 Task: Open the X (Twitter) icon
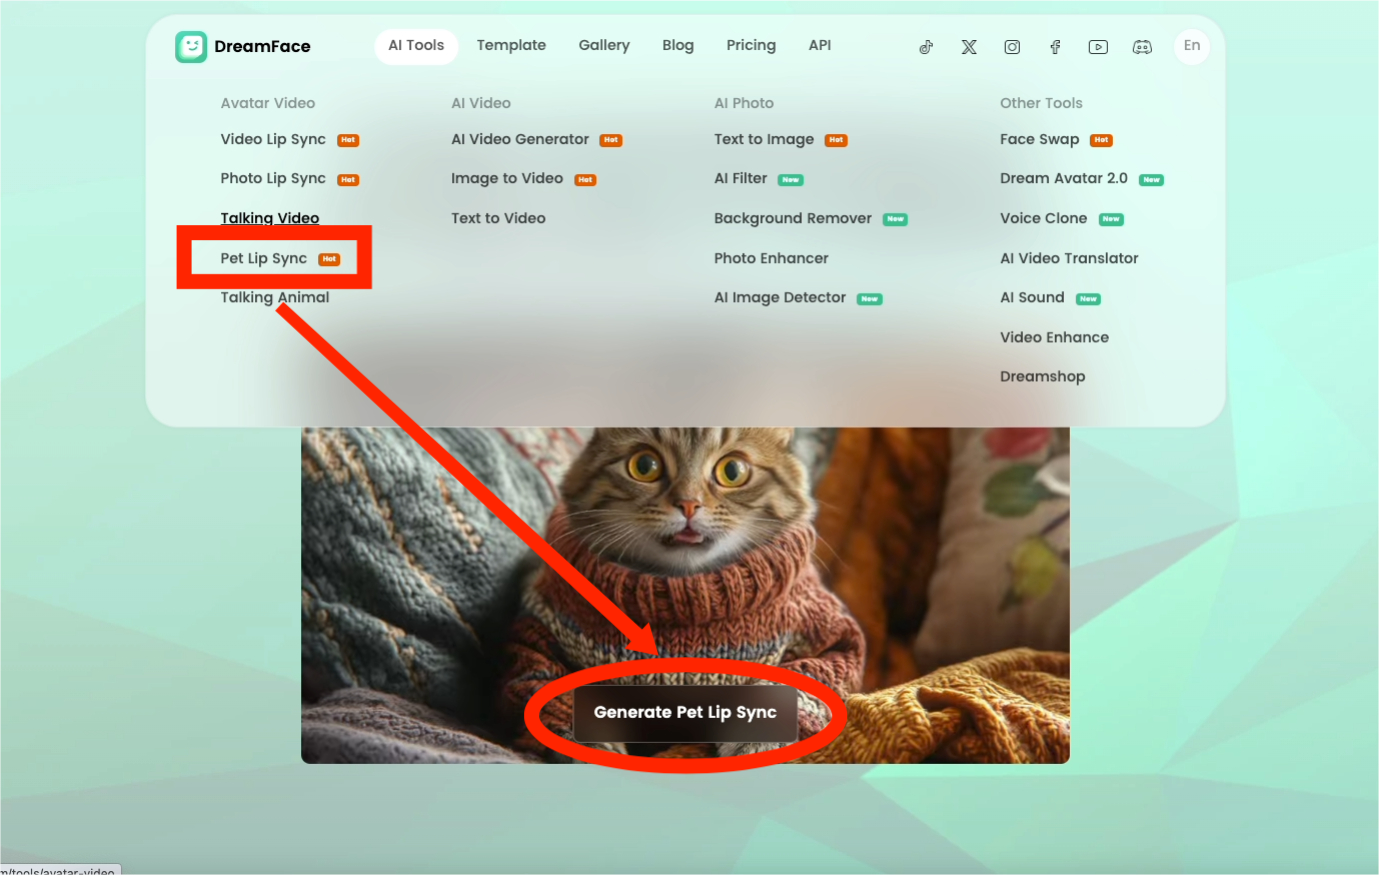click(x=969, y=47)
